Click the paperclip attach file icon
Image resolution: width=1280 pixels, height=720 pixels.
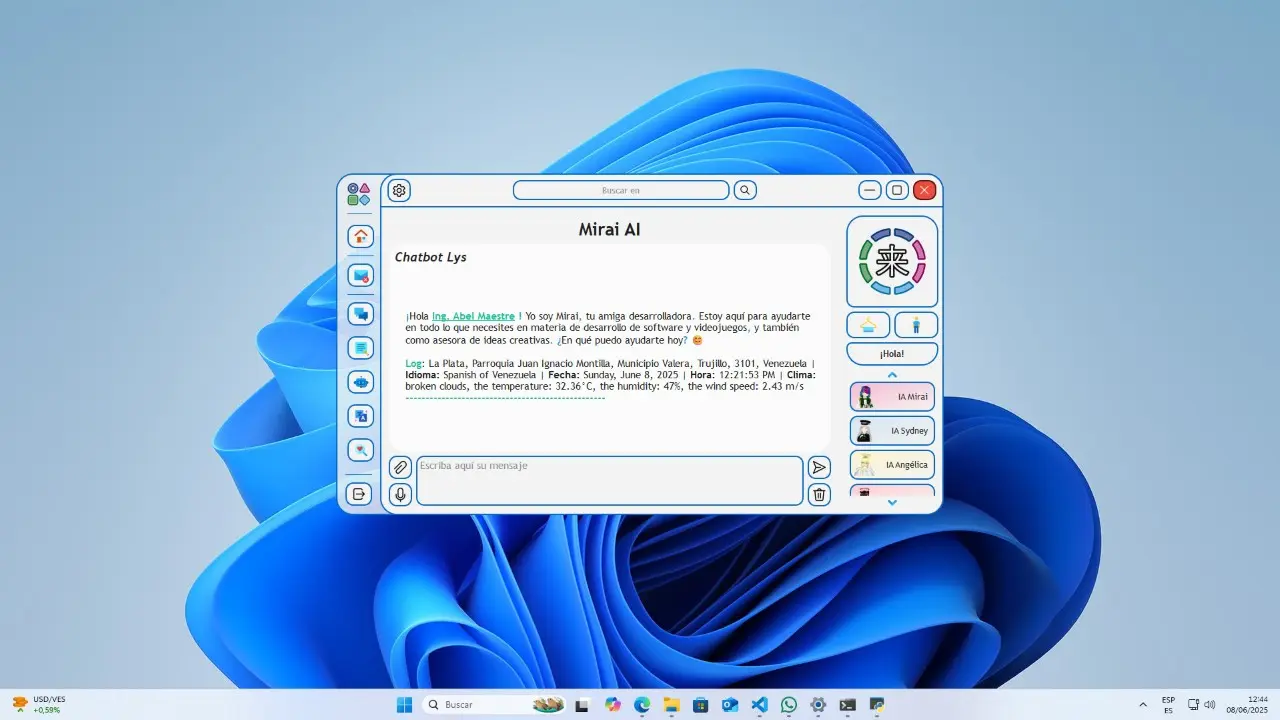click(400, 467)
